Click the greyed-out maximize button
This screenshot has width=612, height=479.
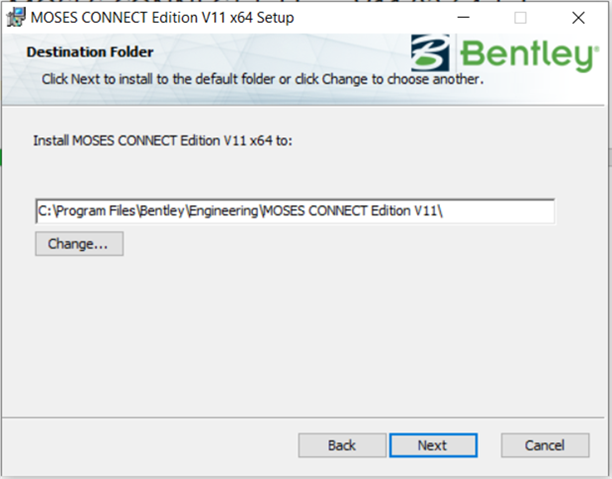coord(520,18)
